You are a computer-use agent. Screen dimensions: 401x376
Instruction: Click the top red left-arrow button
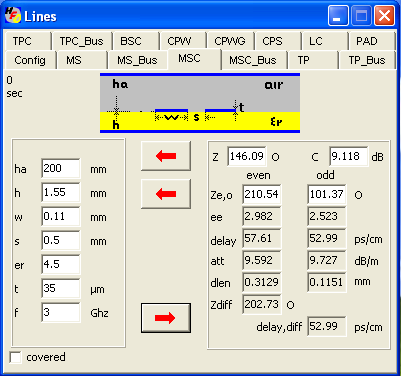(166, 156)
